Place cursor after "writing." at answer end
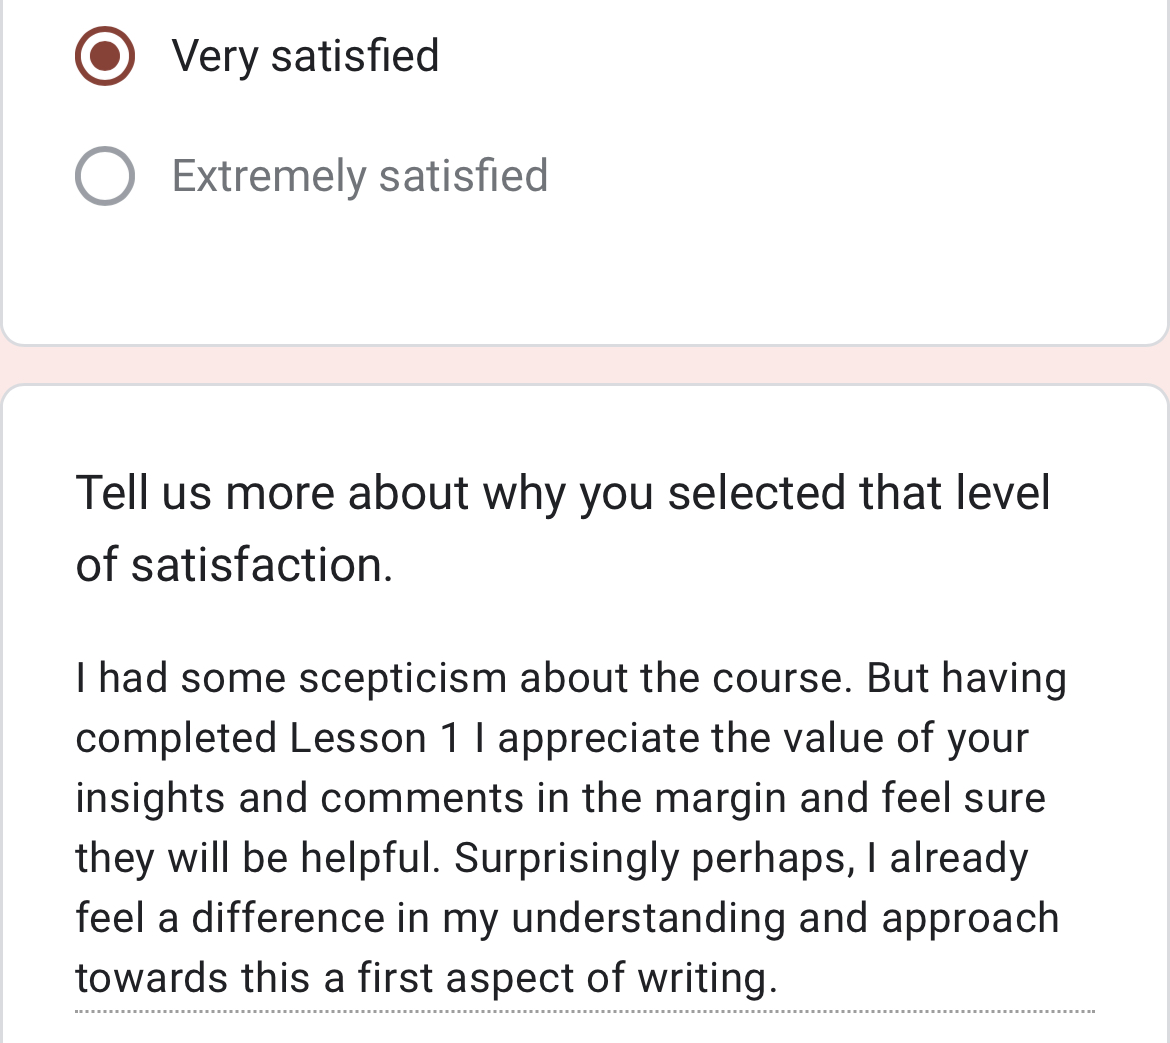Viewport: 1170px width, 1043px height. [780, 979]
